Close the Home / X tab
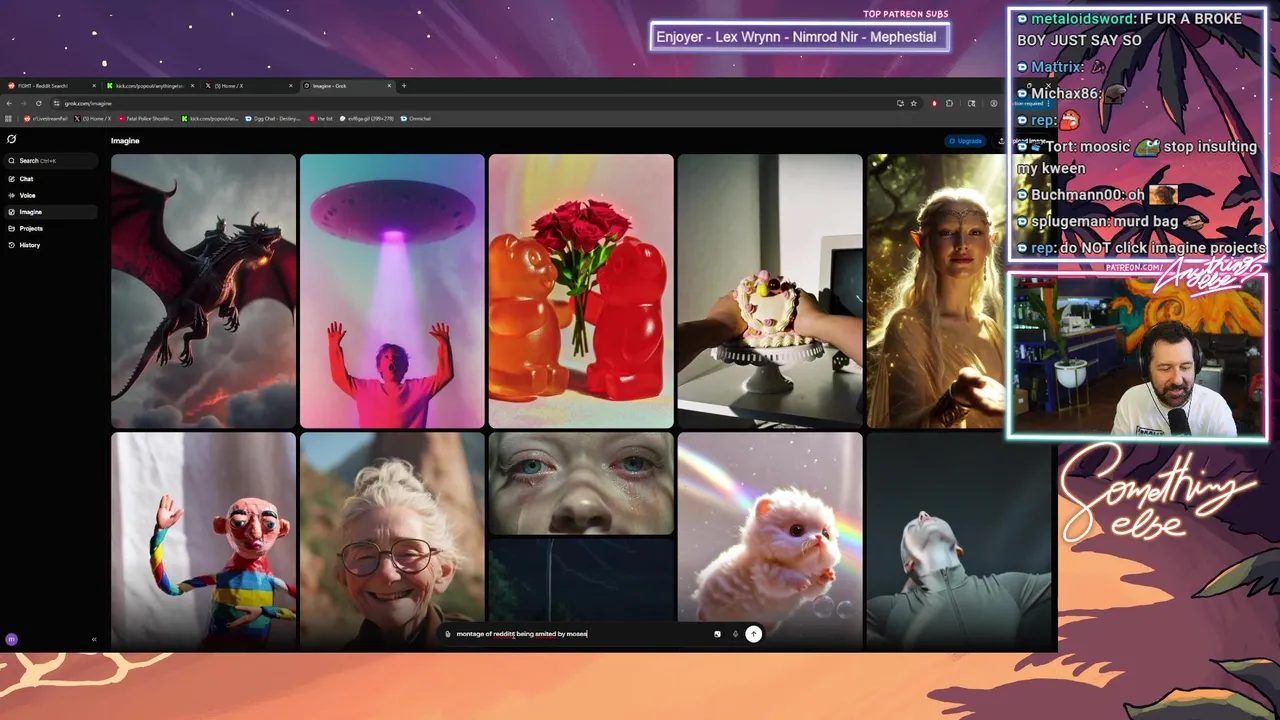Screen dimensions: 1280x720 coord(291,86)
